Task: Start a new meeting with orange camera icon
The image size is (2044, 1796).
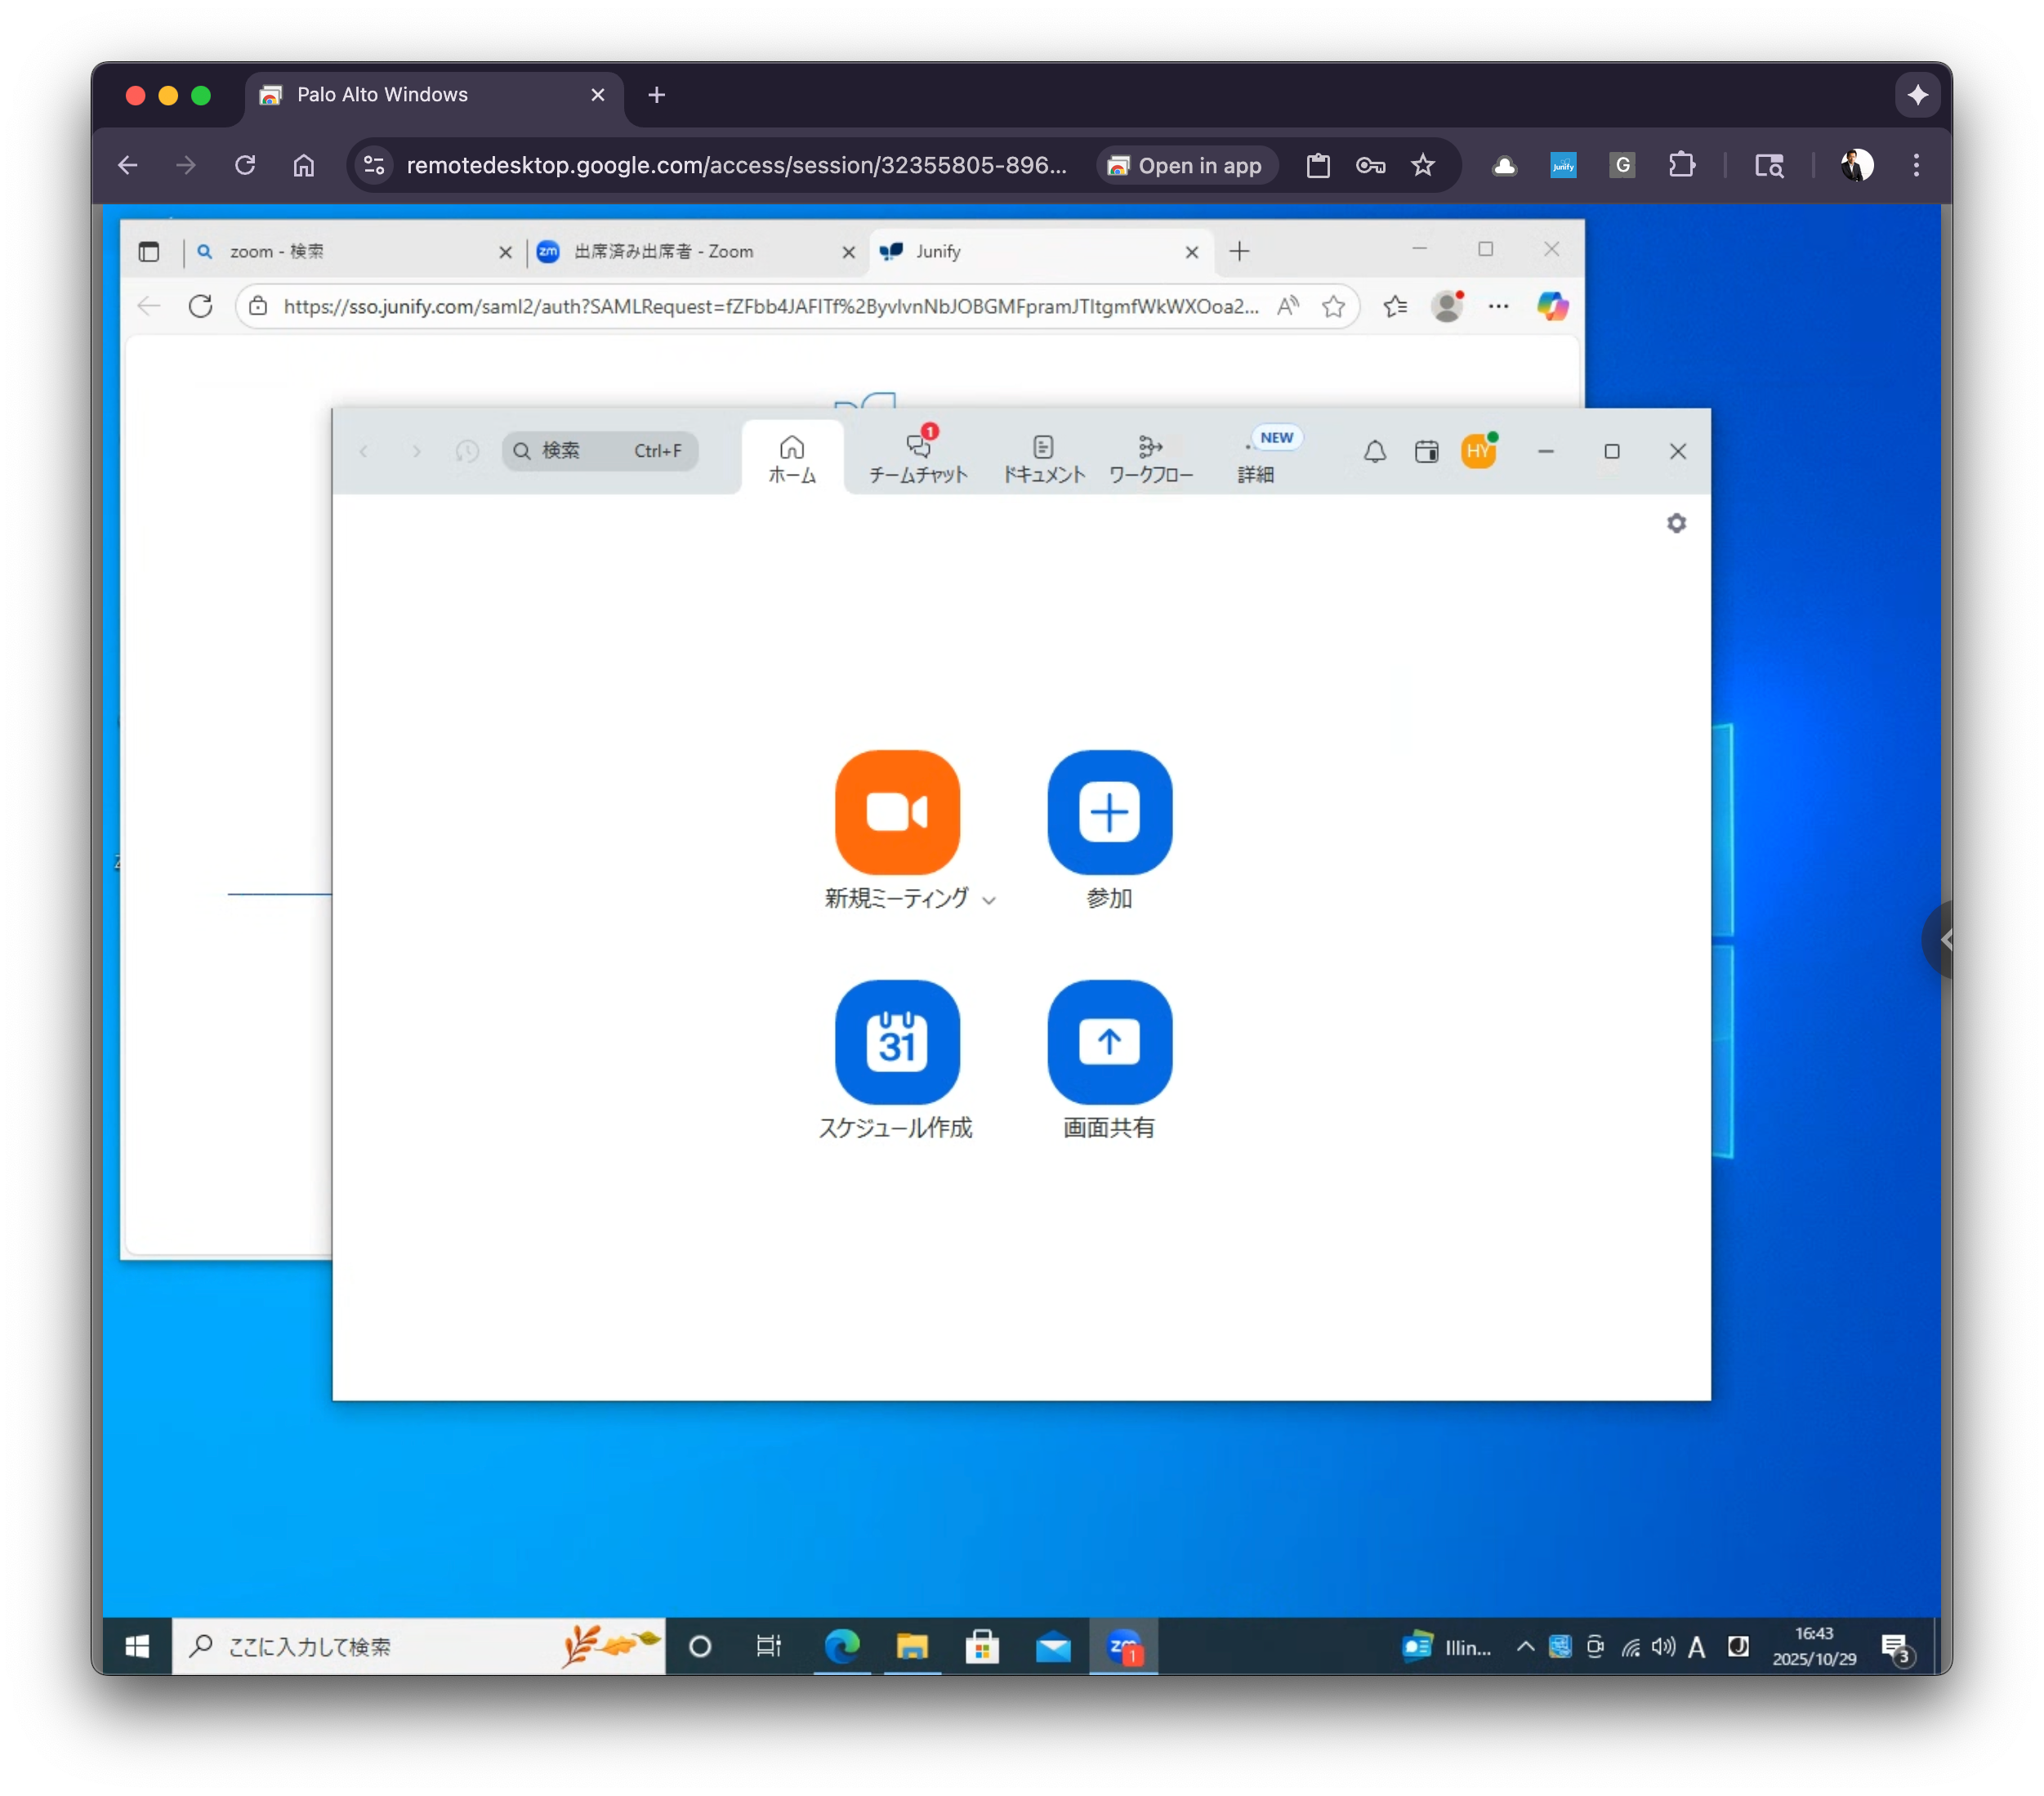Action: [897, 812]
